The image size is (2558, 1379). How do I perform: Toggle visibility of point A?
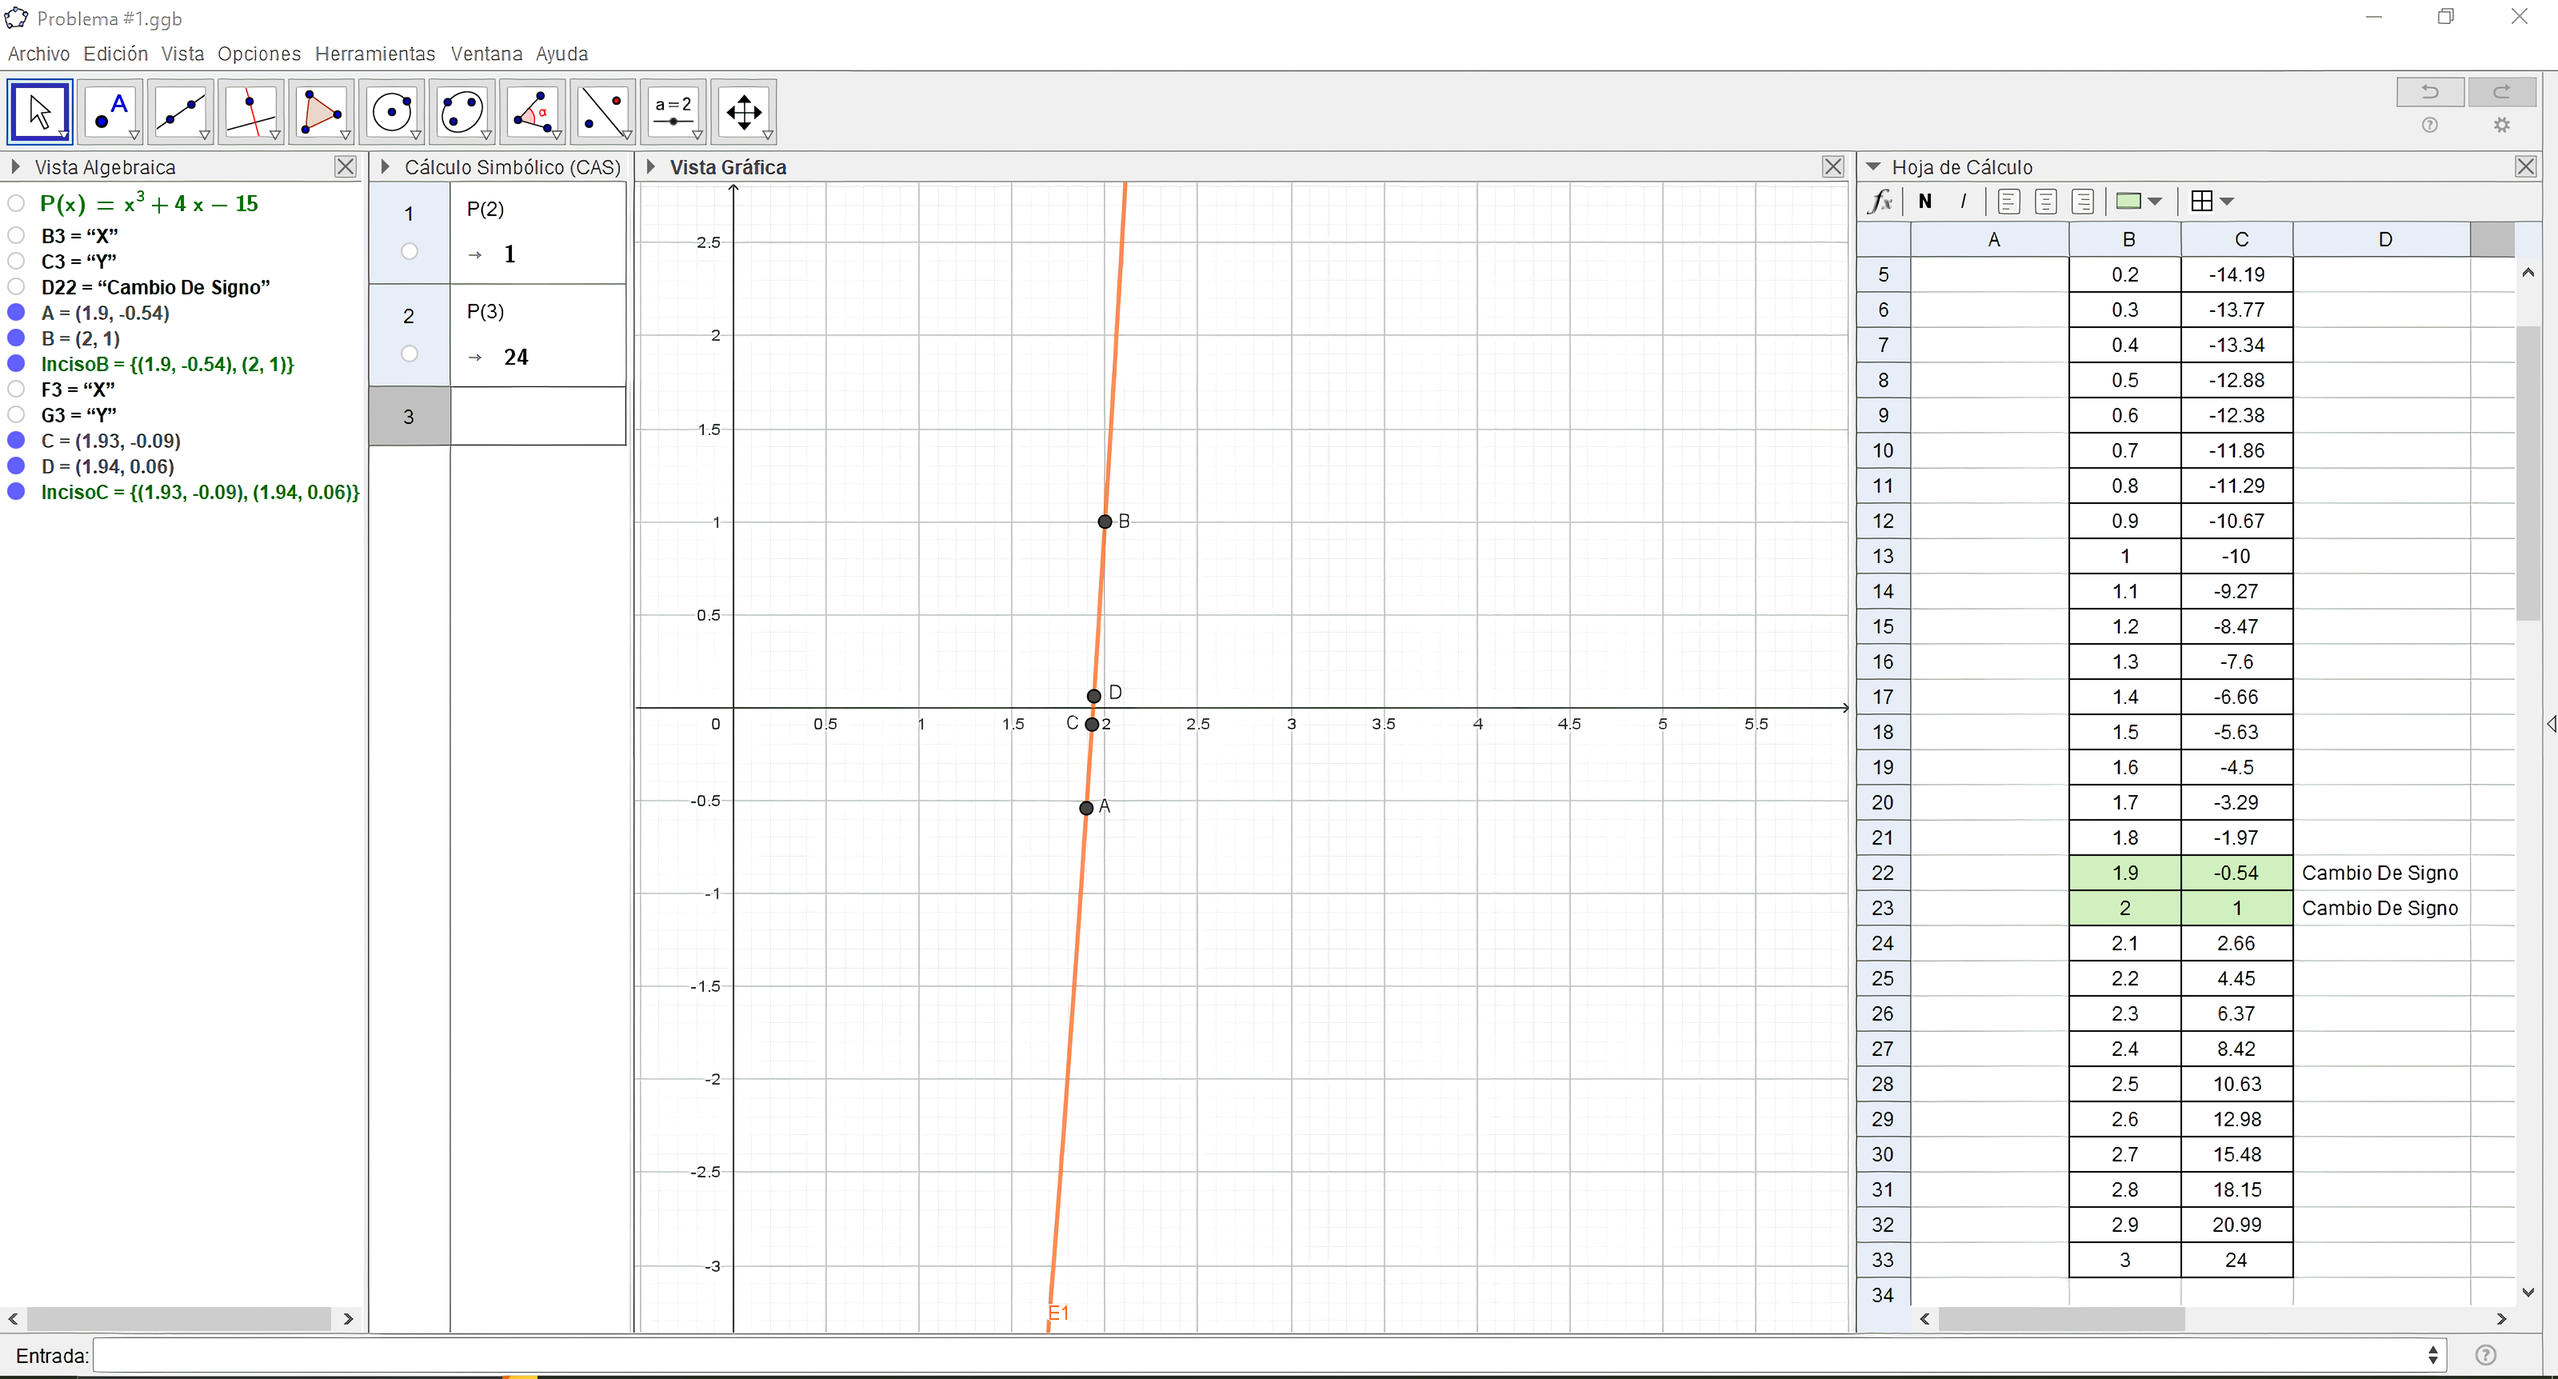[x=16, y=313]
